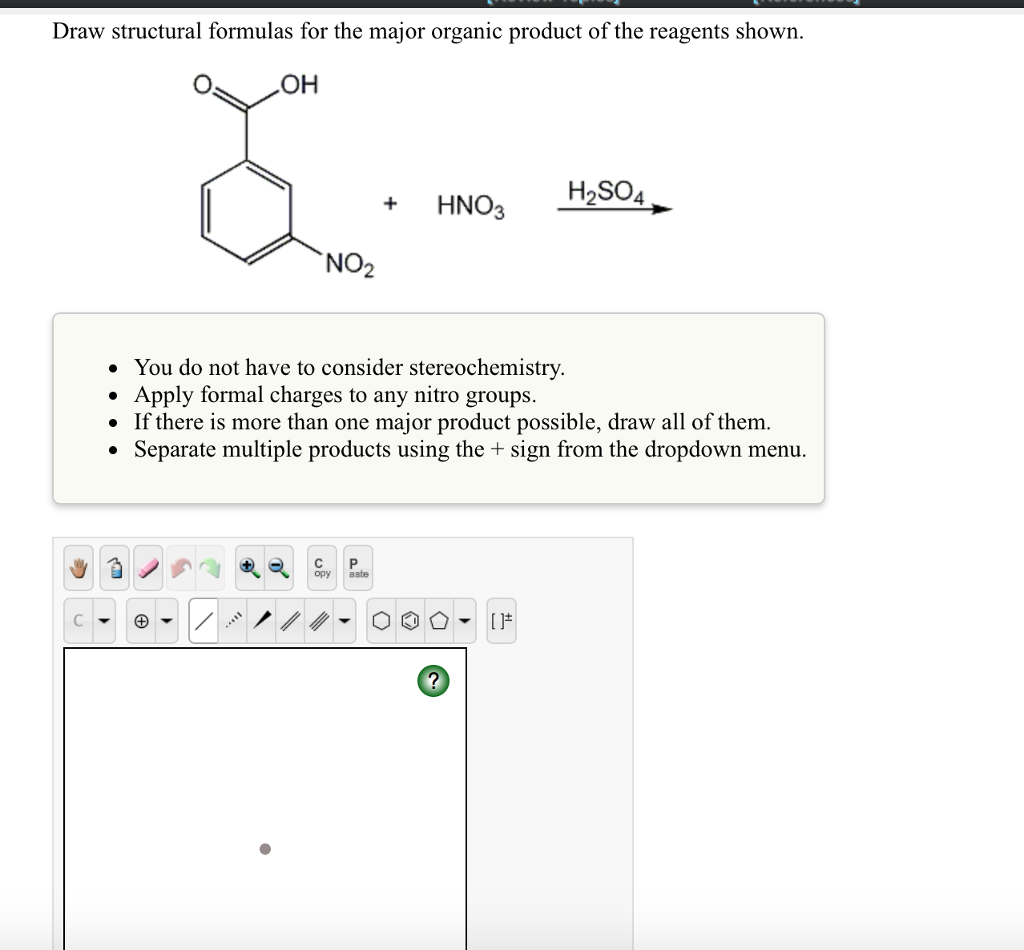The image size is (1024, 950).
Task: Undo the last drawing action
Action: 181,568
